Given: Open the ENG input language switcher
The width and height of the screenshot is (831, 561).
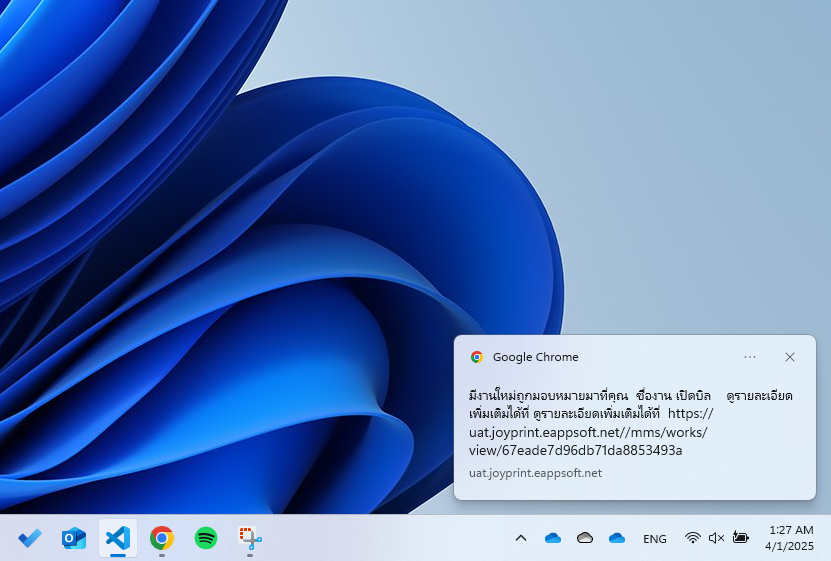Looking at the screenshot, I should click(655, 539).
